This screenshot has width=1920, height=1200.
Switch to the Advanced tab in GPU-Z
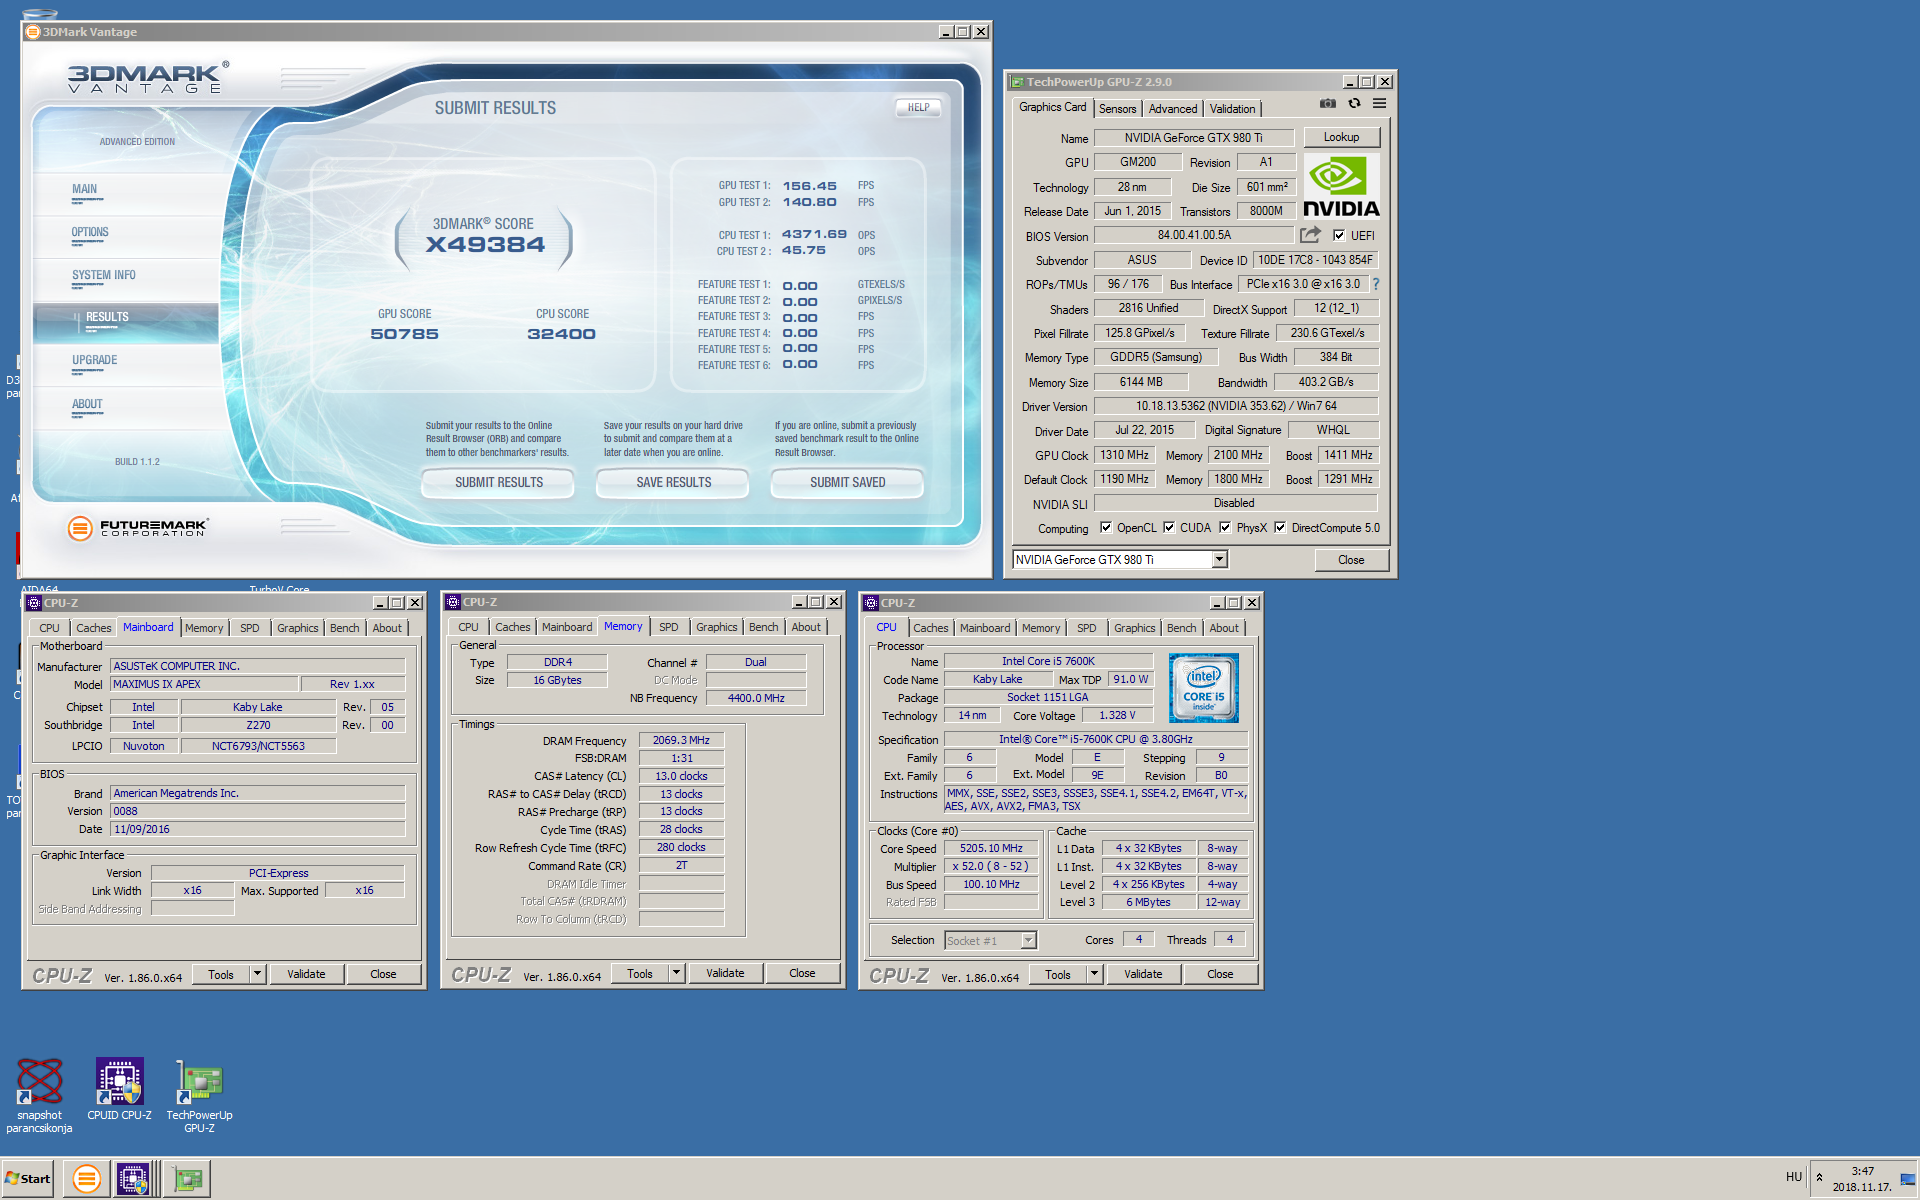click(1172, 109)
